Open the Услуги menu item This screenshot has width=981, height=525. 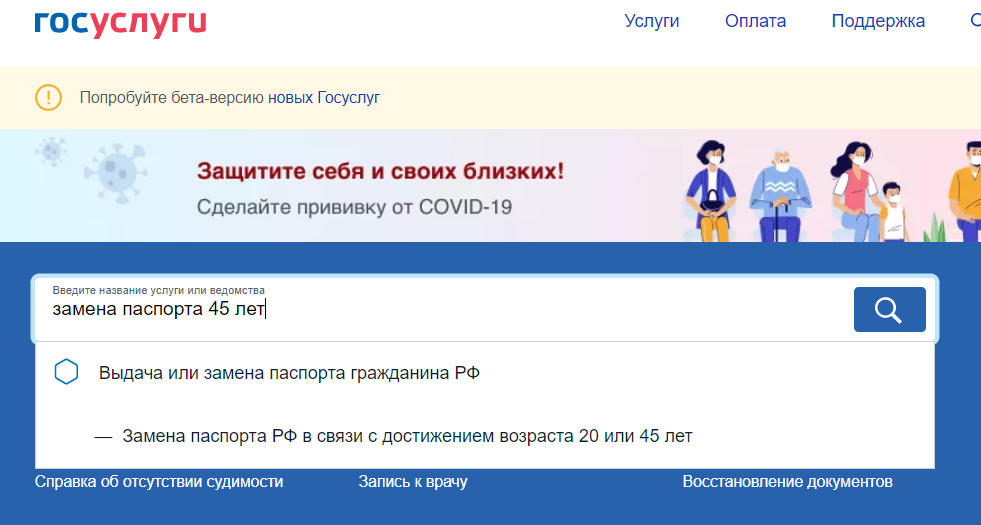[651, 21]
